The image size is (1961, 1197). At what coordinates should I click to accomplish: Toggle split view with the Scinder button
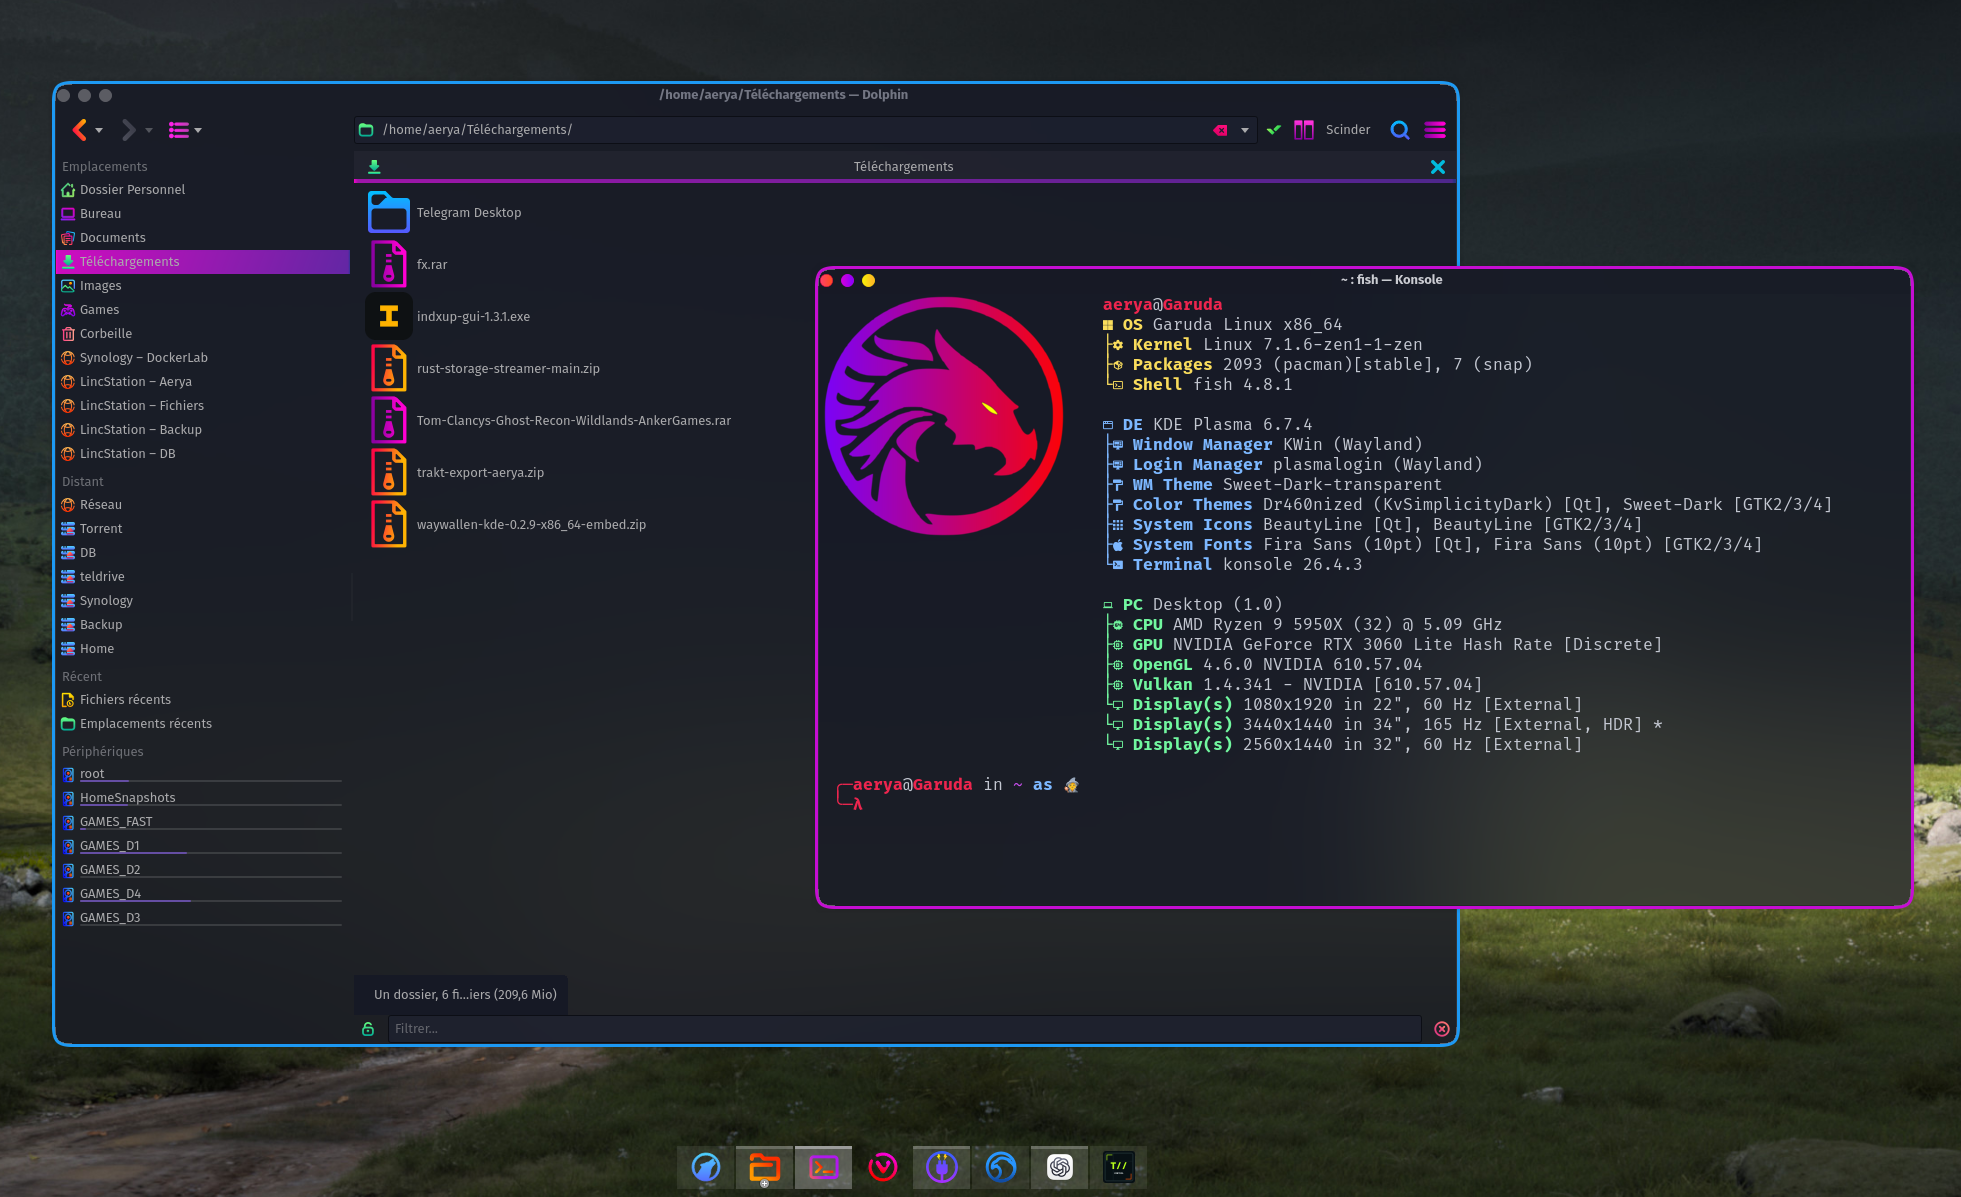[x=1332, y=130]
